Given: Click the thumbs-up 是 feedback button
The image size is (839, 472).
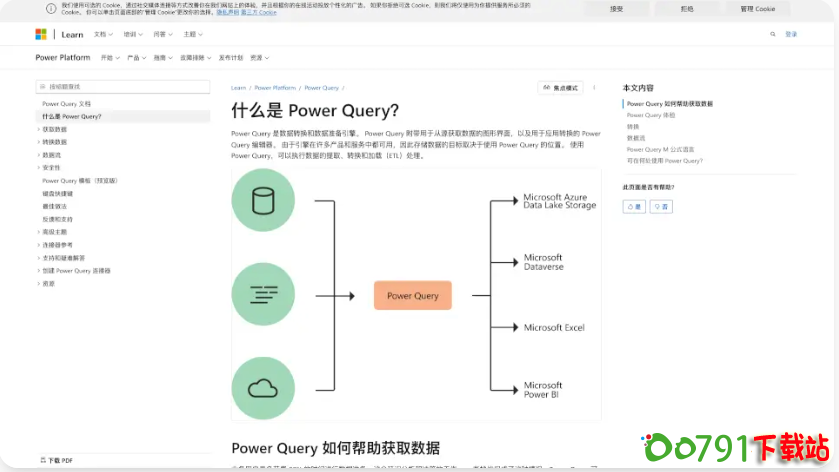Looking at the screenshot, I should pyautogui.click(x=634, y=206).
